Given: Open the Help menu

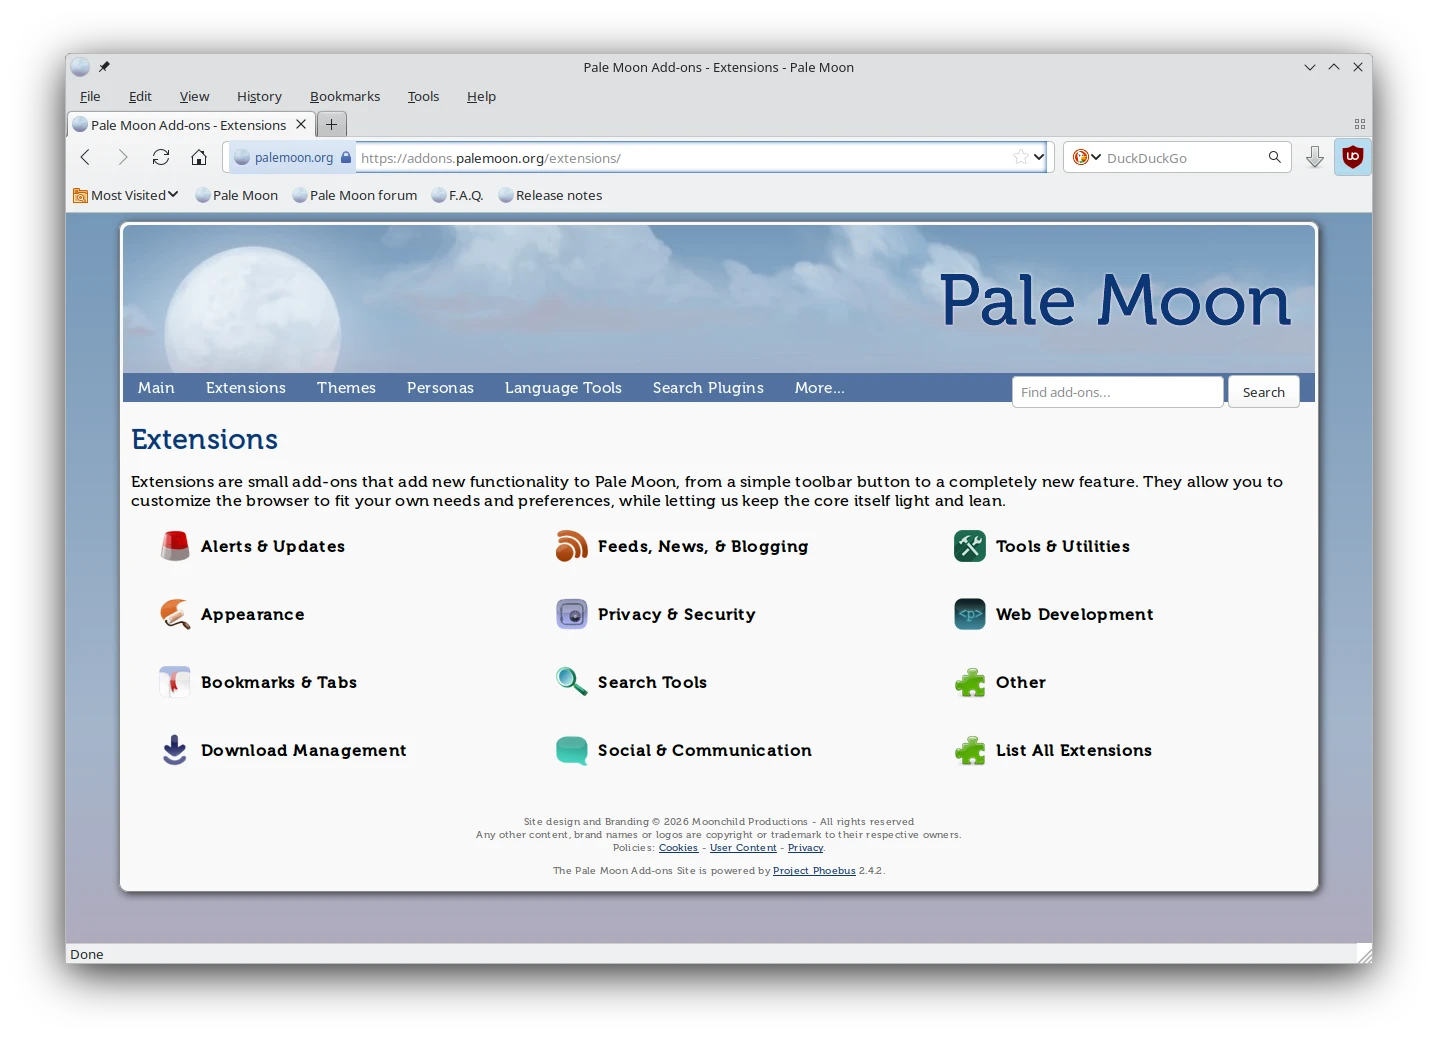Looking at the screenshot, I should coord(481,96).
